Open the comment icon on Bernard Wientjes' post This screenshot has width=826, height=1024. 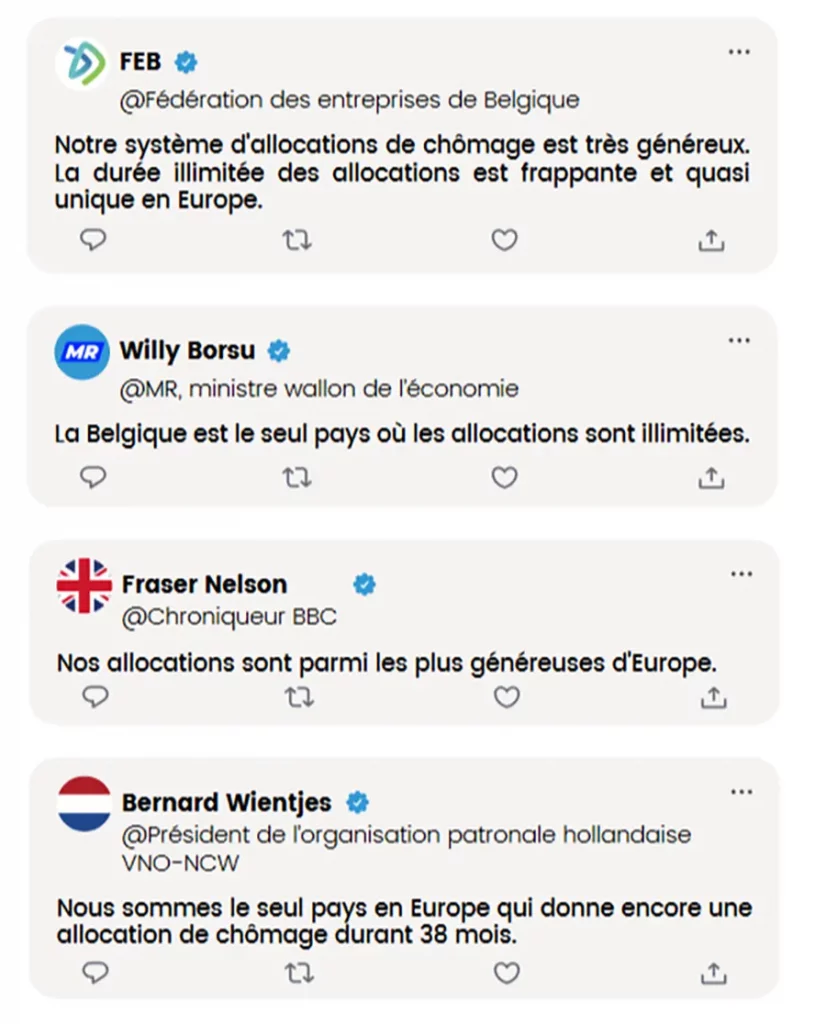(x=95, y=970)
